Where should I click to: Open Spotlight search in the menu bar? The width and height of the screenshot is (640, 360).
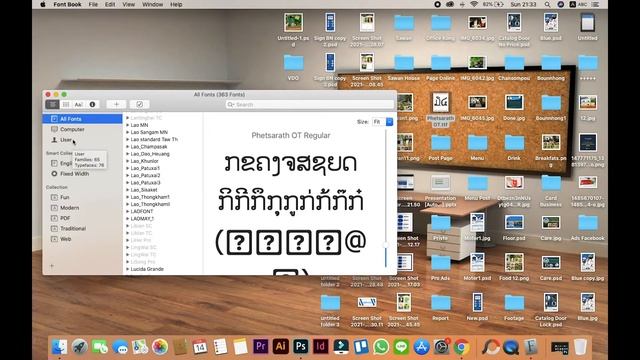(547, 4)
